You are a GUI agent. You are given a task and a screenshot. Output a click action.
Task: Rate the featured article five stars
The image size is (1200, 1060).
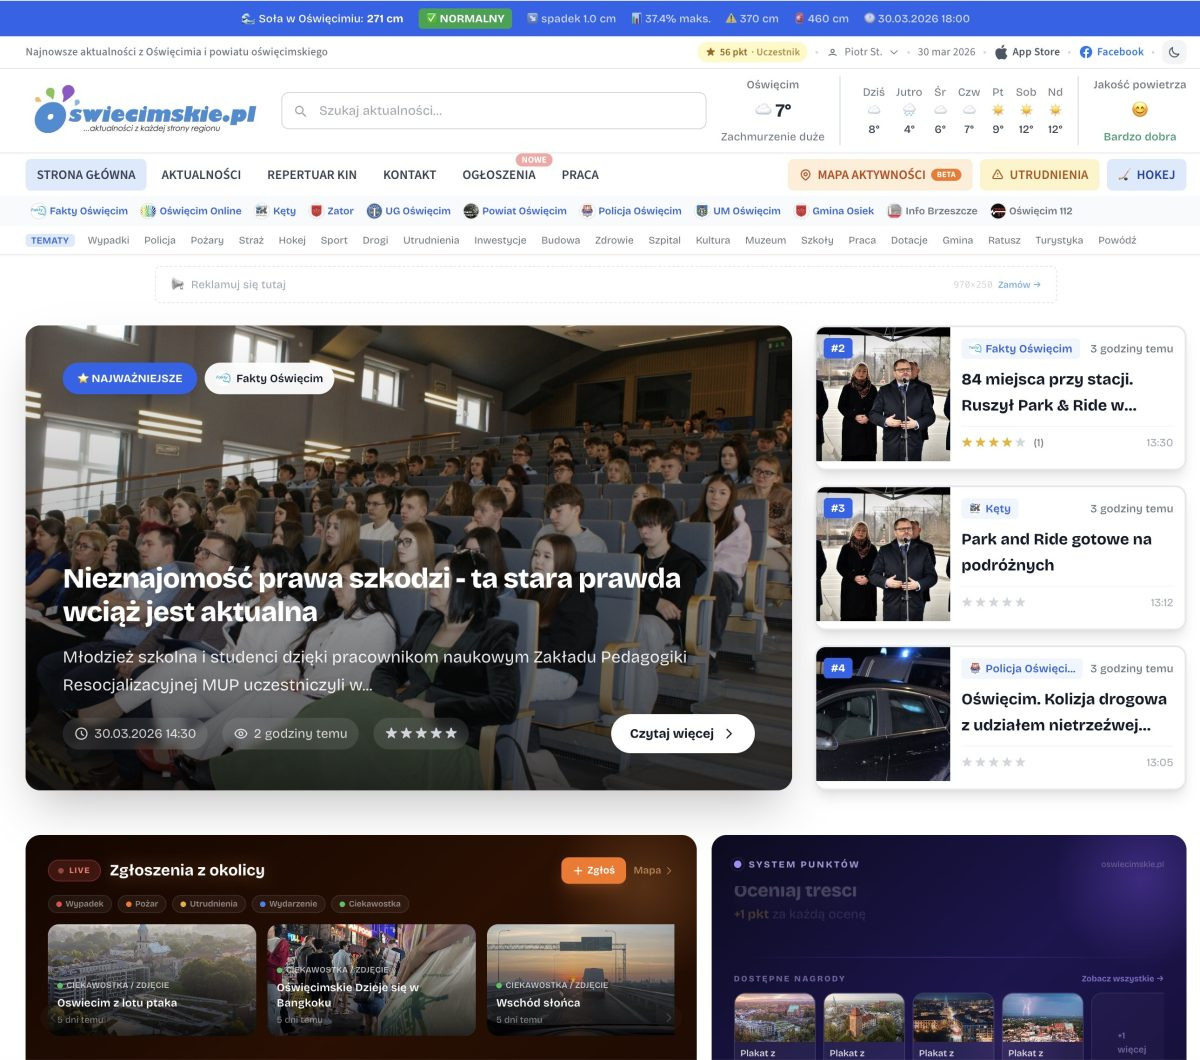(450, 734)
